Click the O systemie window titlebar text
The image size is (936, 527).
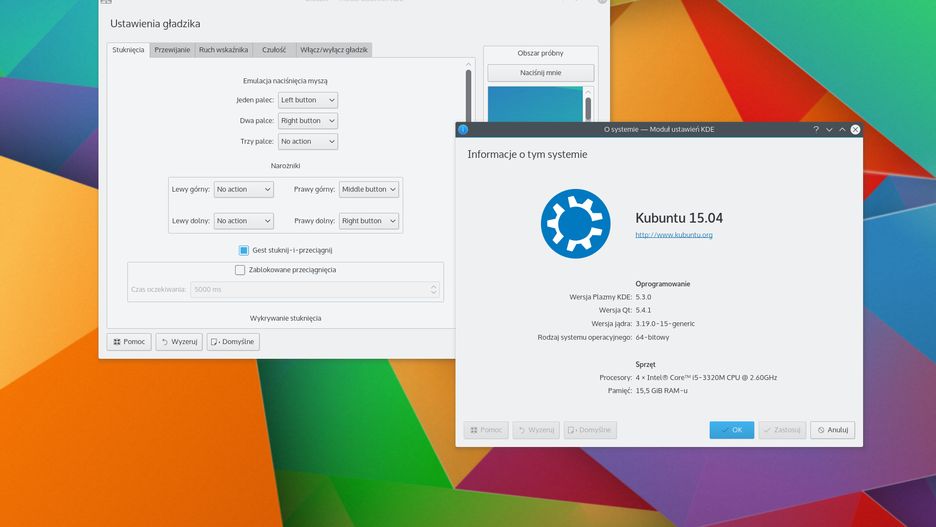click(x=659, y=130)
